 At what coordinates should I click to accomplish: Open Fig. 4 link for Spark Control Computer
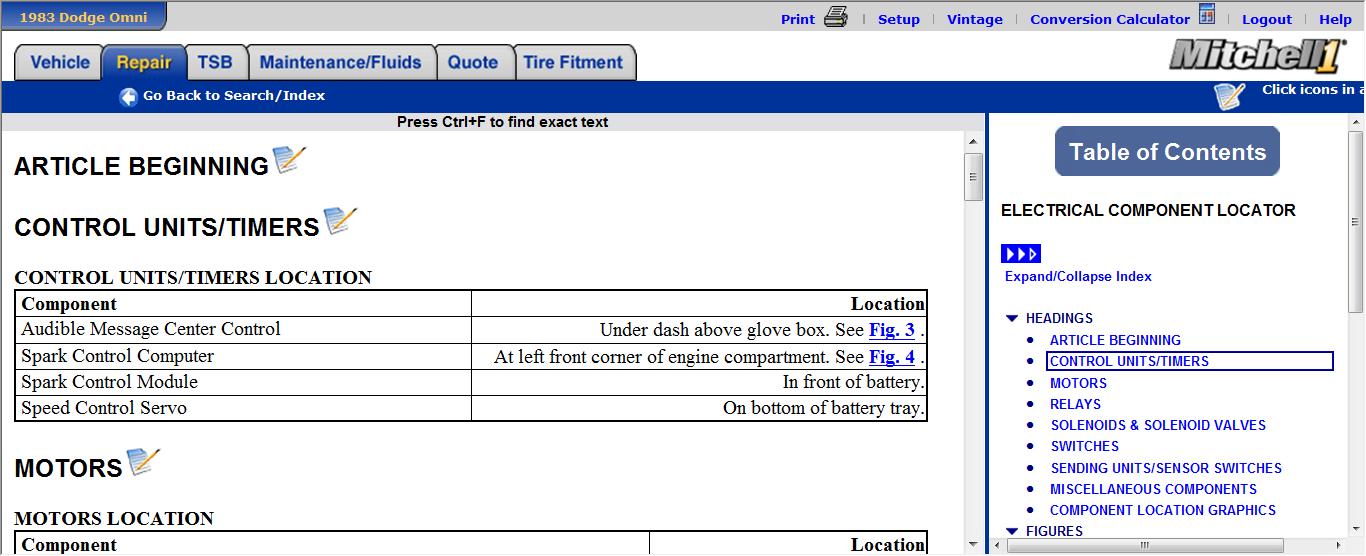892,356
